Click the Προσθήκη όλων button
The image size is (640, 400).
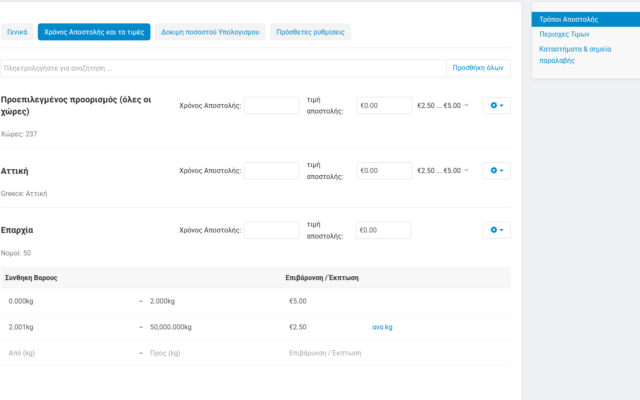[478, 68]
